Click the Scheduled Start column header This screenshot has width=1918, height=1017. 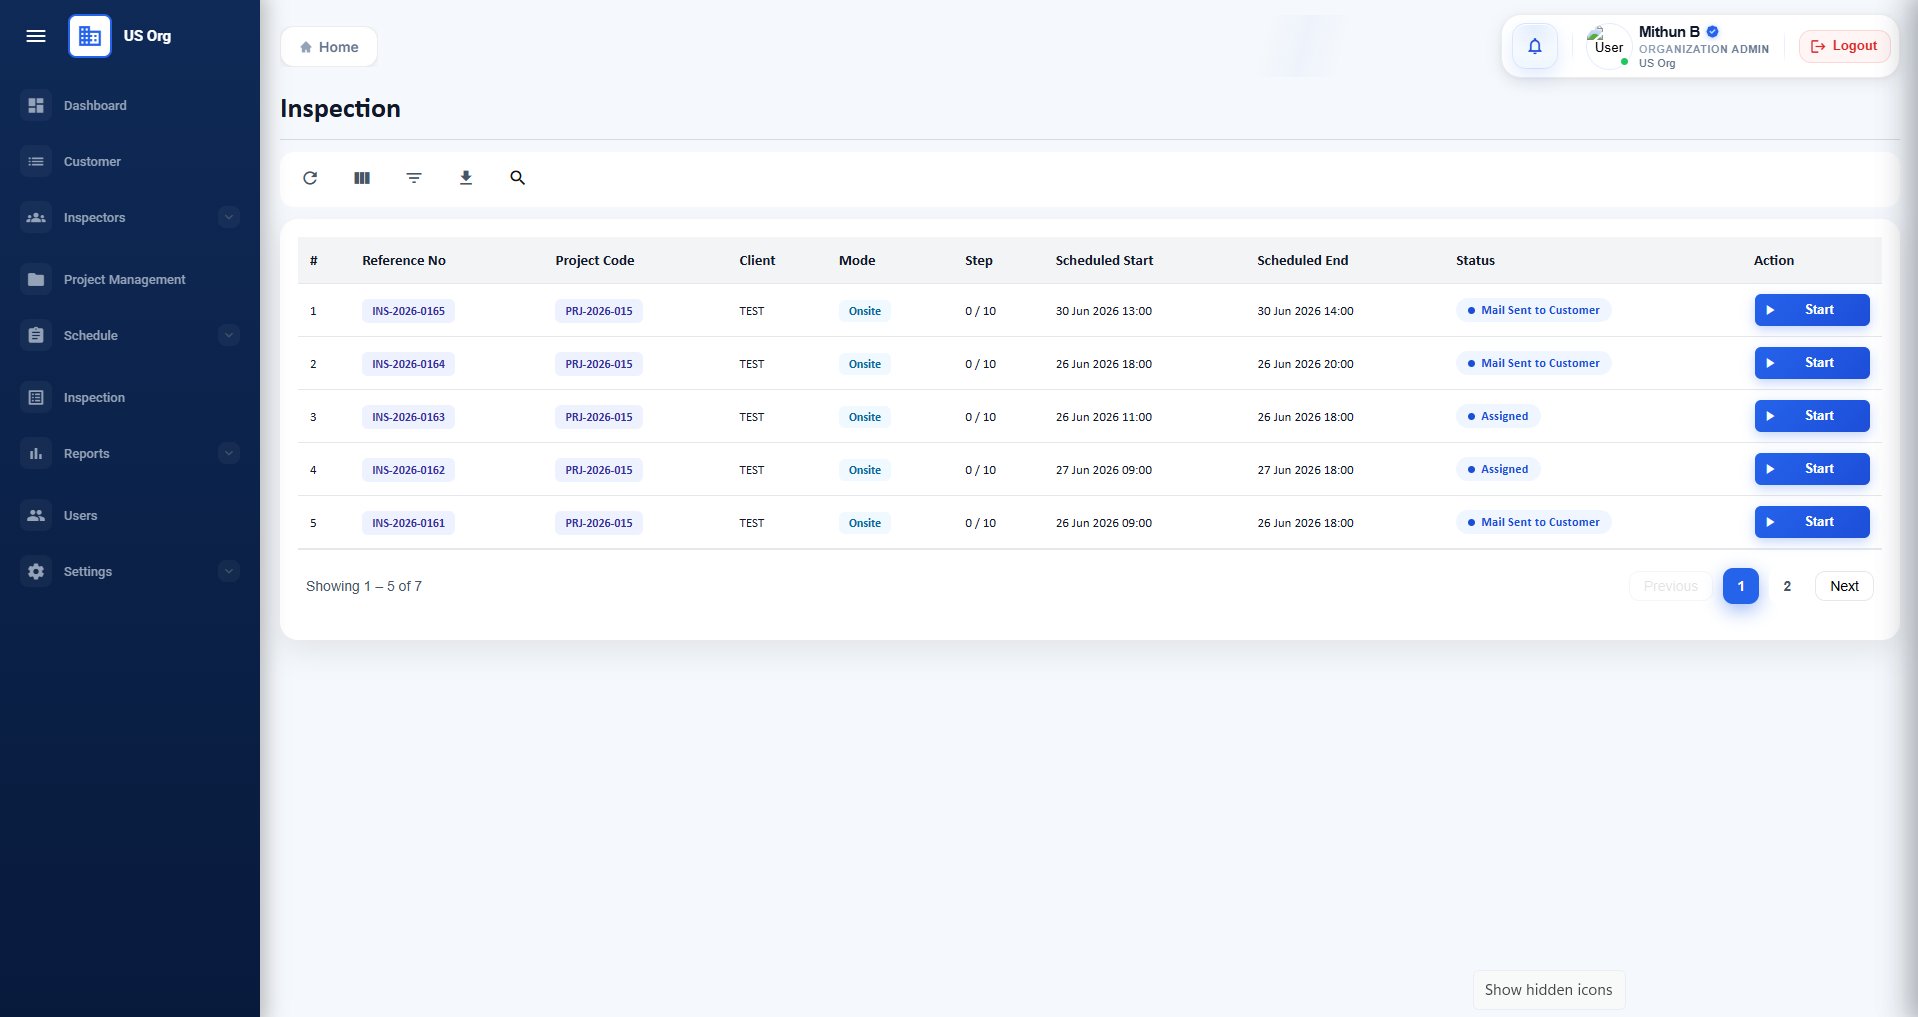click(1104, 260)
